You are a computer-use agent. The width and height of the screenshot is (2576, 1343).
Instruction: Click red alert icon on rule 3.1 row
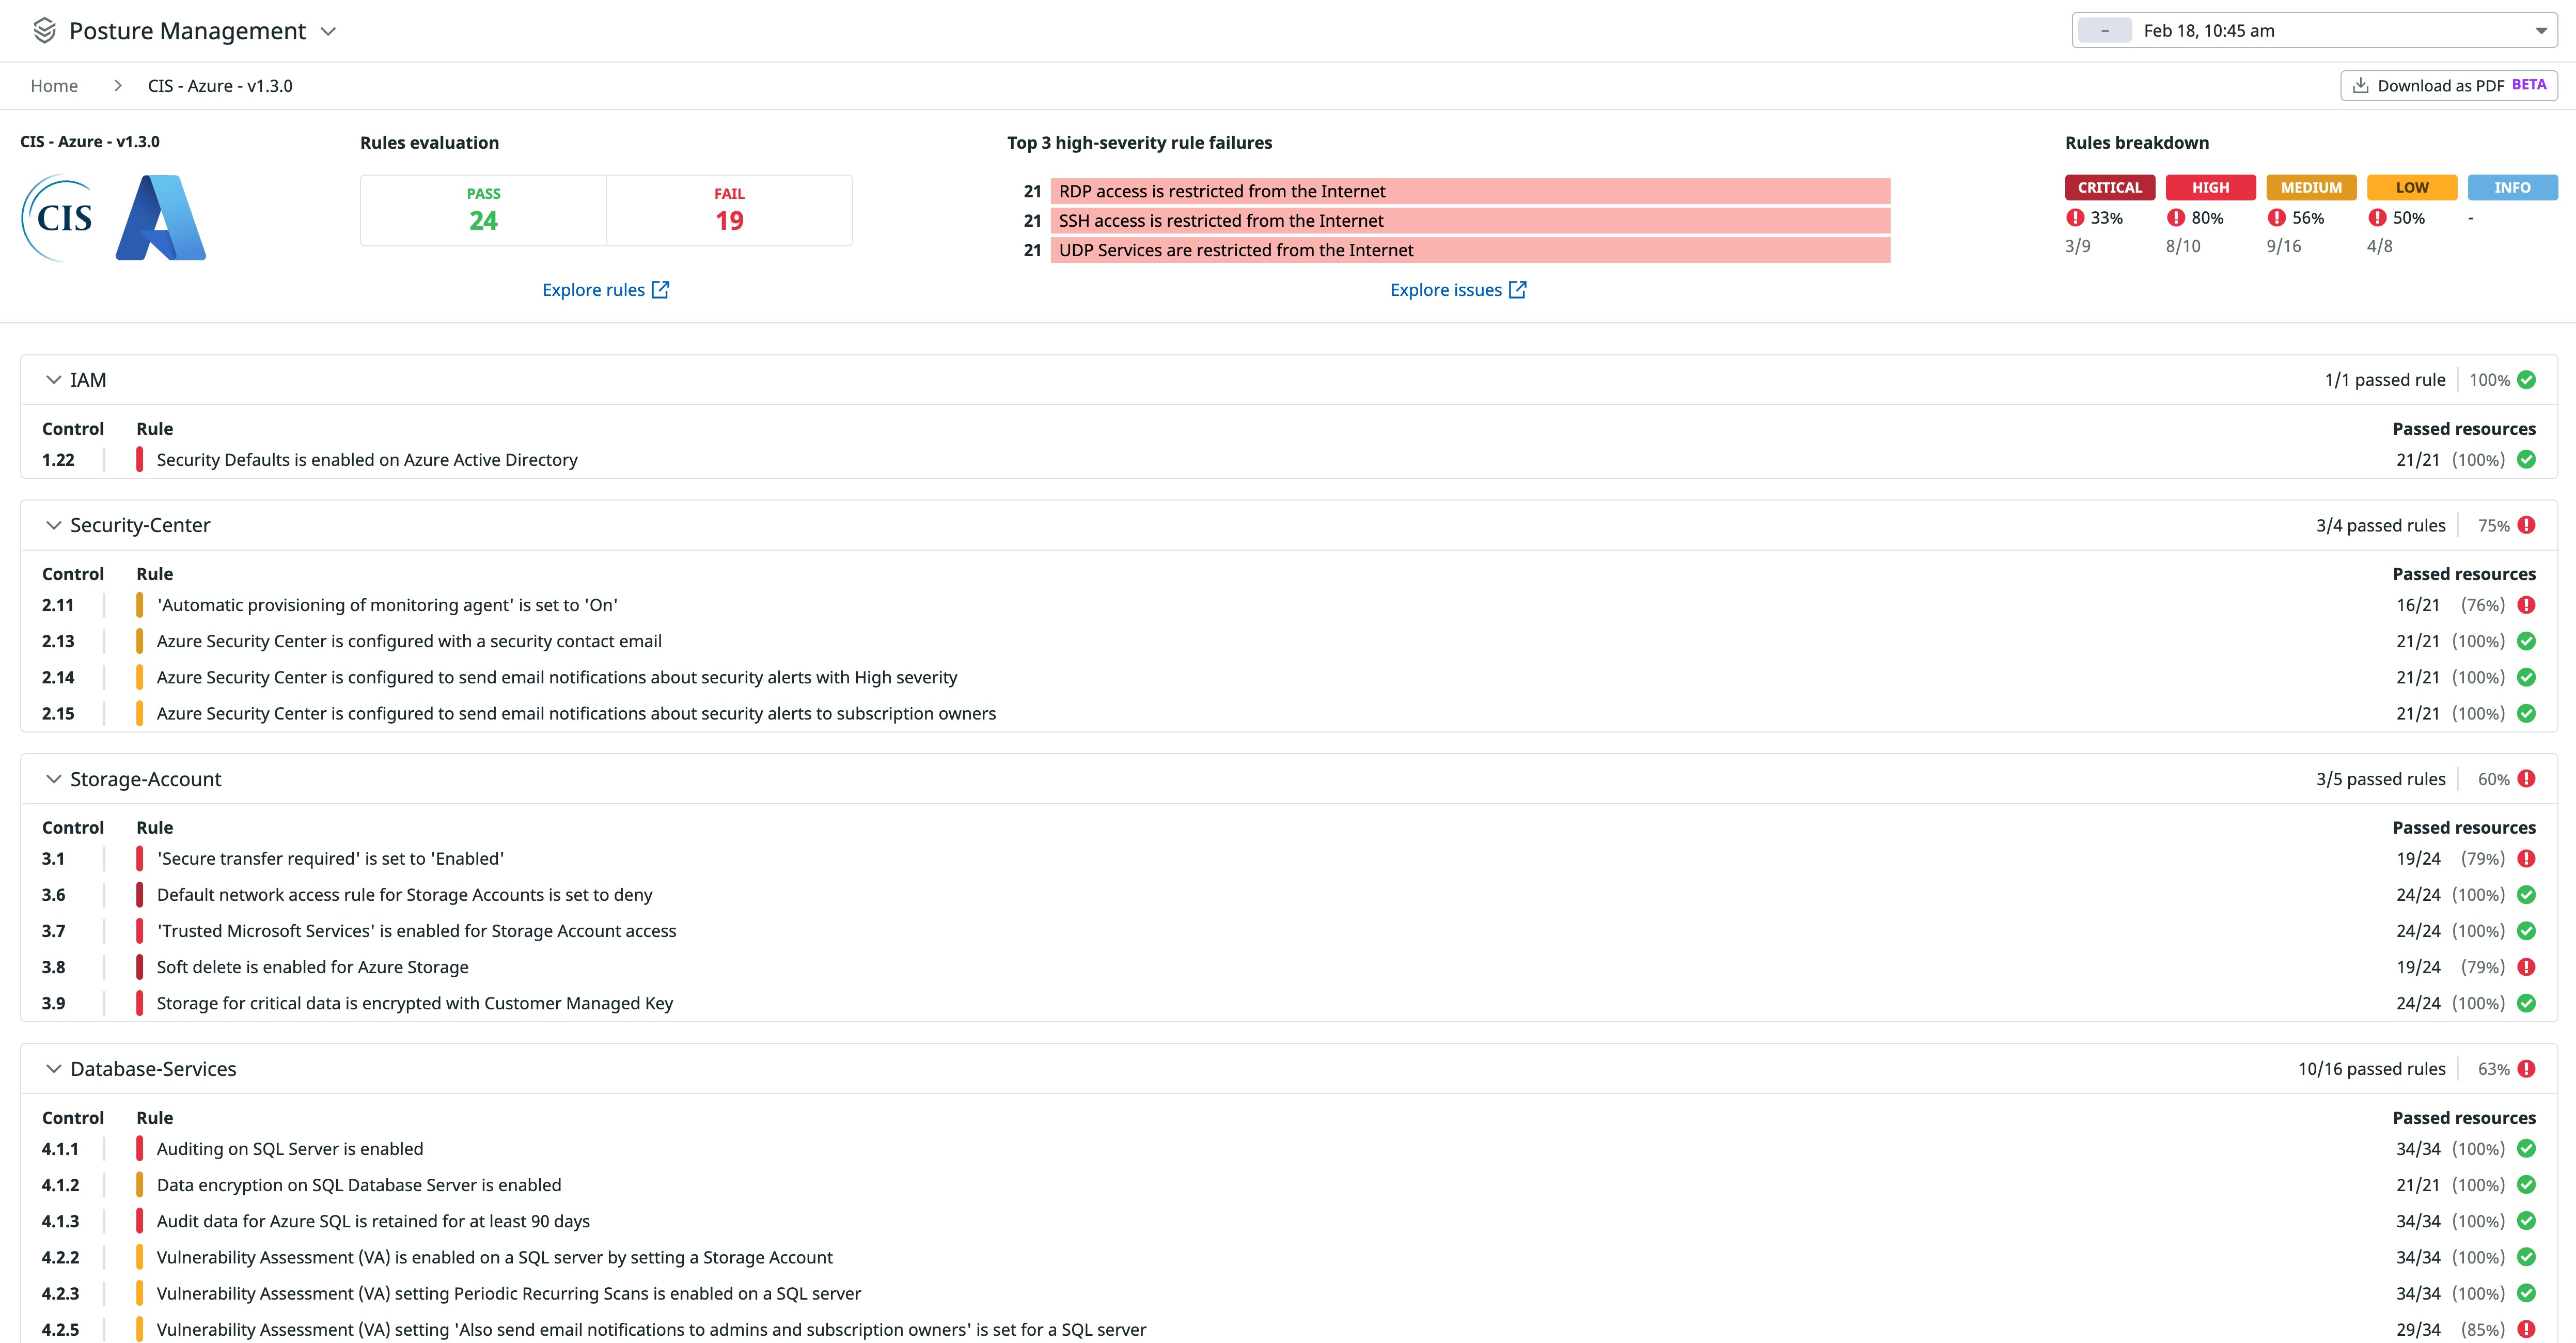click(x=2527, y=859)
